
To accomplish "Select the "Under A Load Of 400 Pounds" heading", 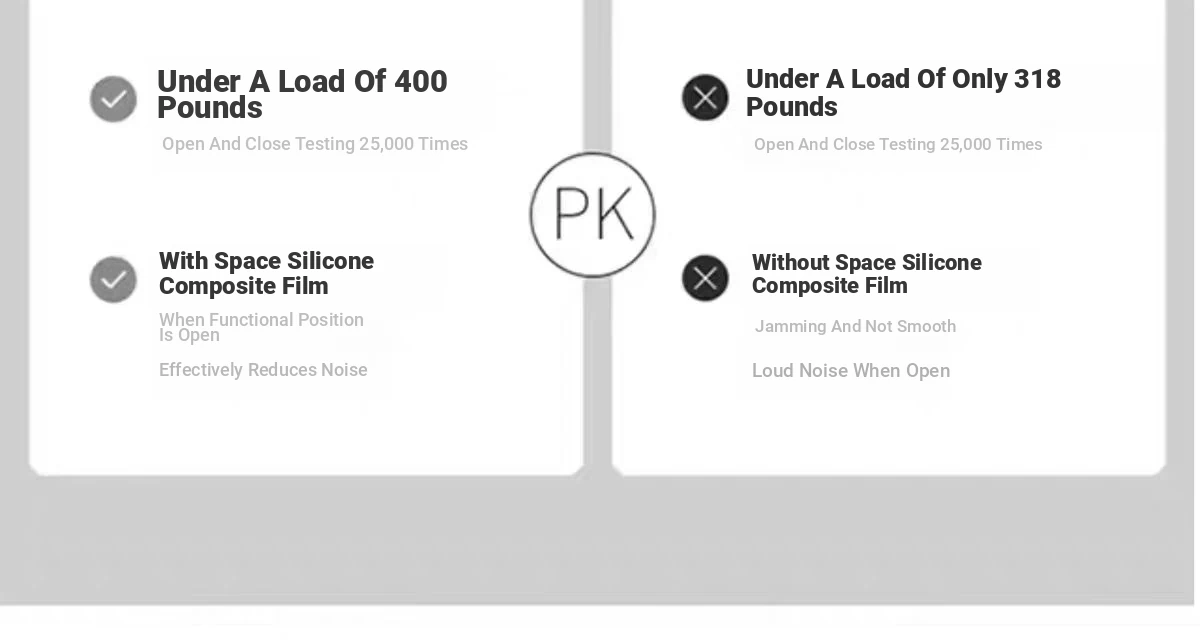I will 302,94.
